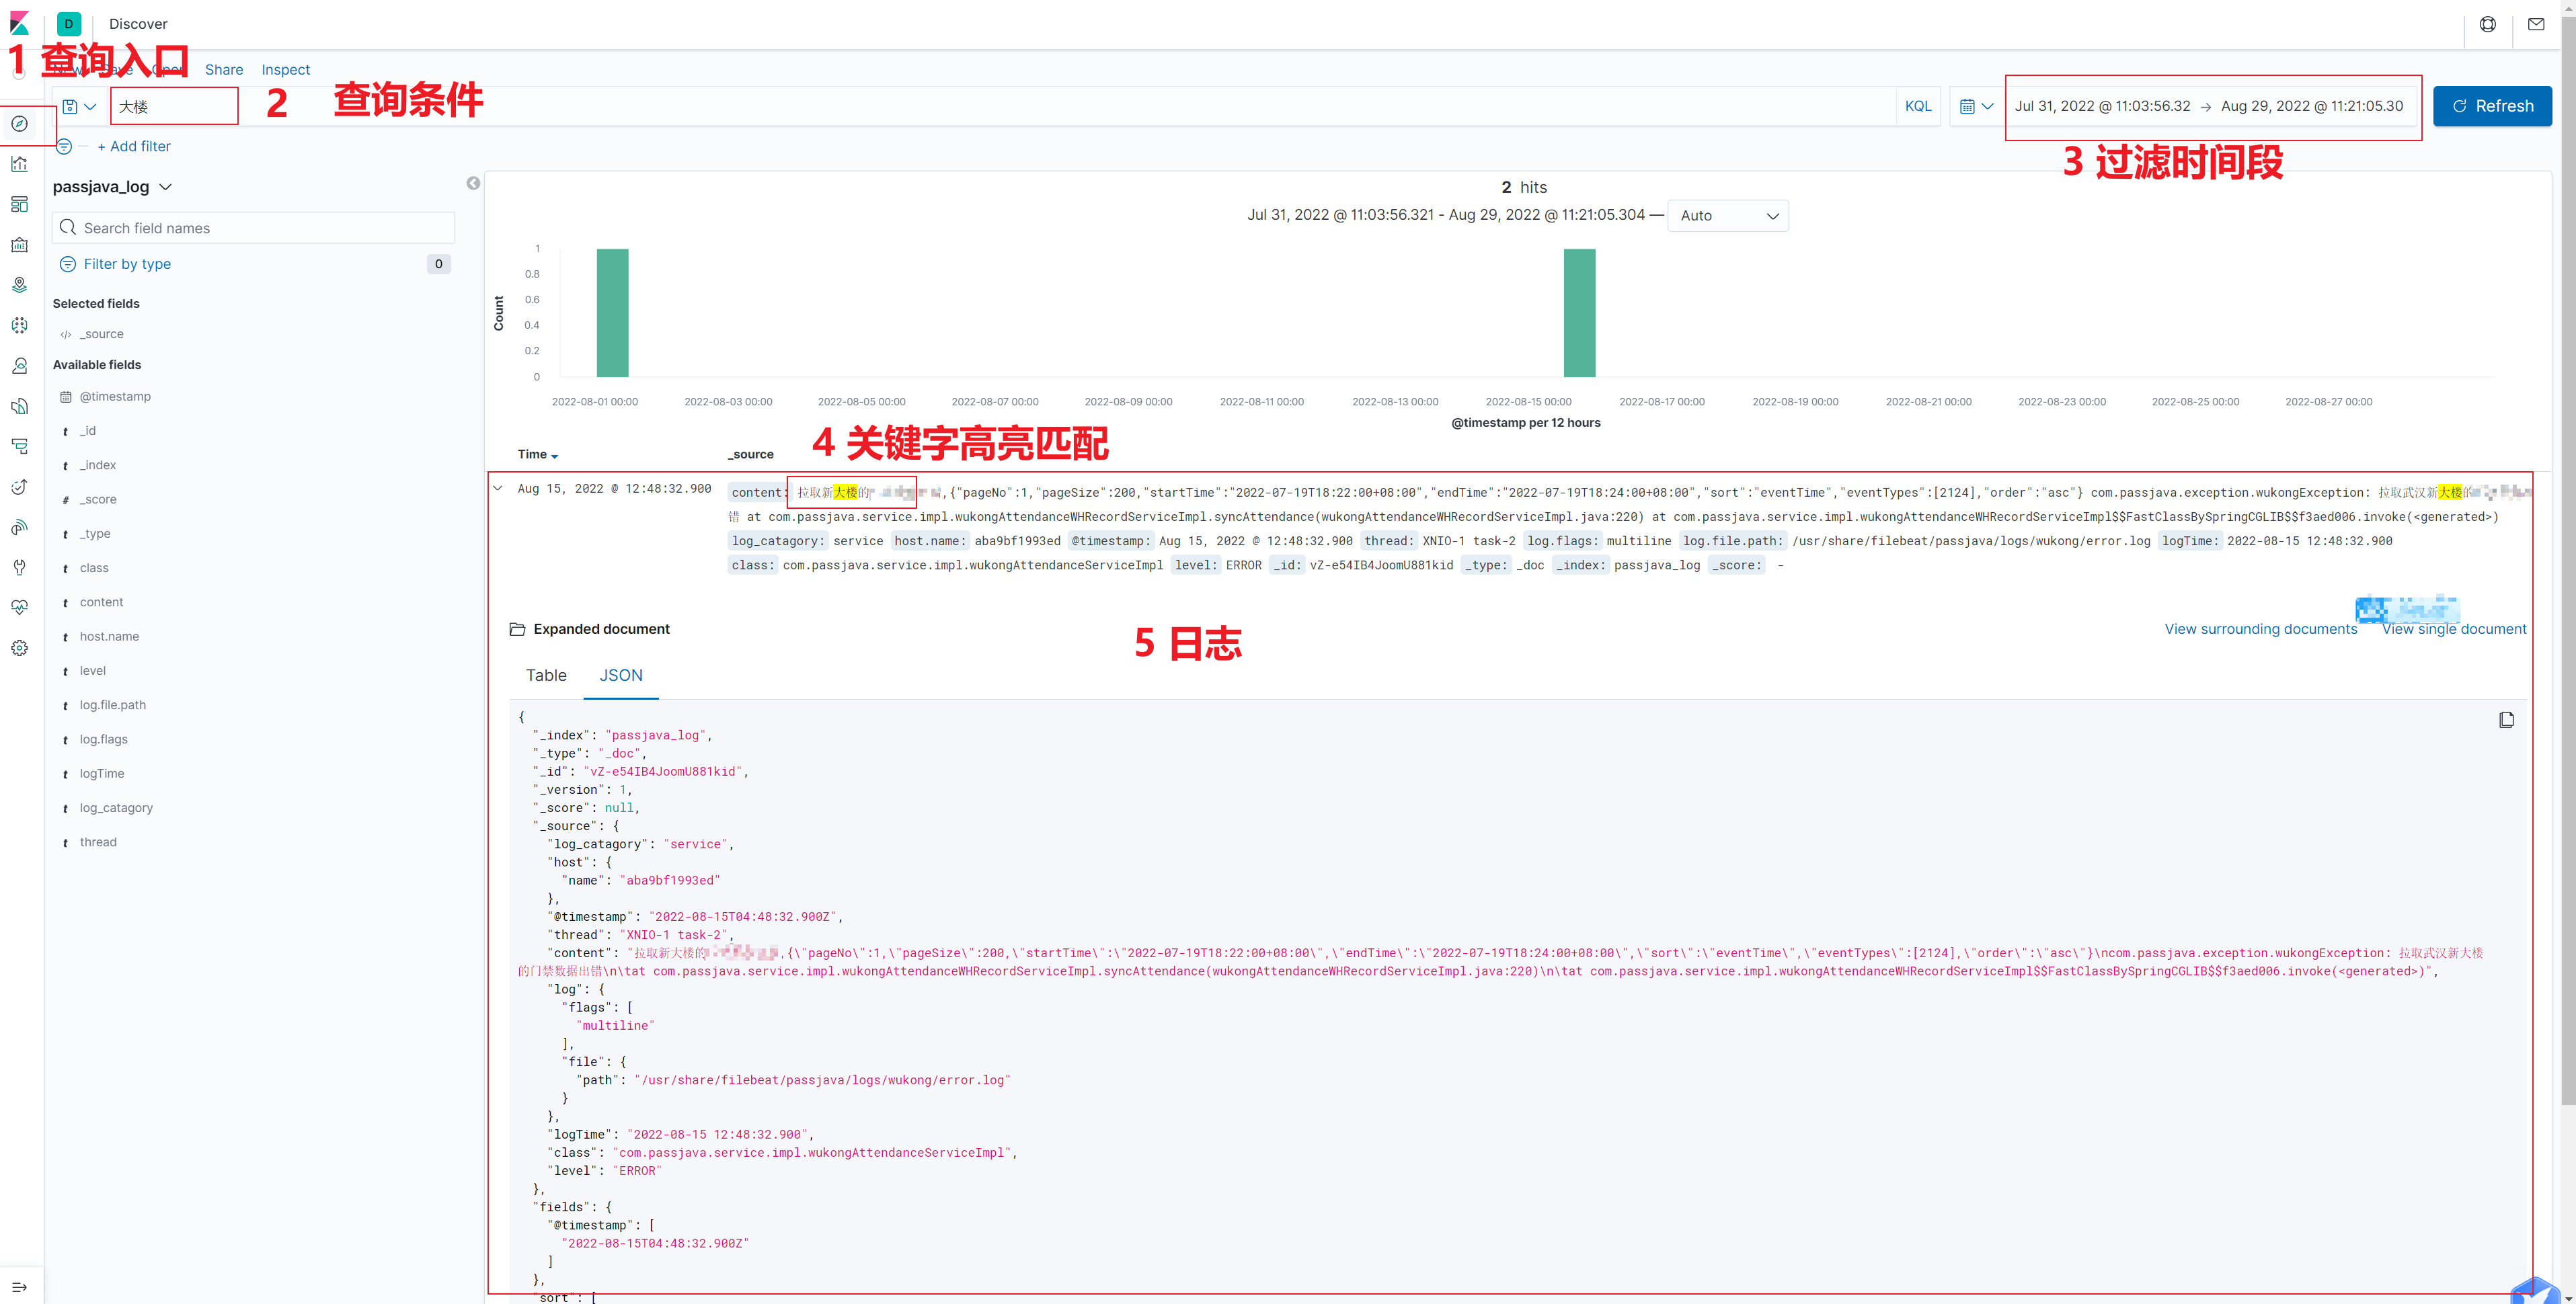
Task: Open the Inspect menu item
Action: [285, 69]
